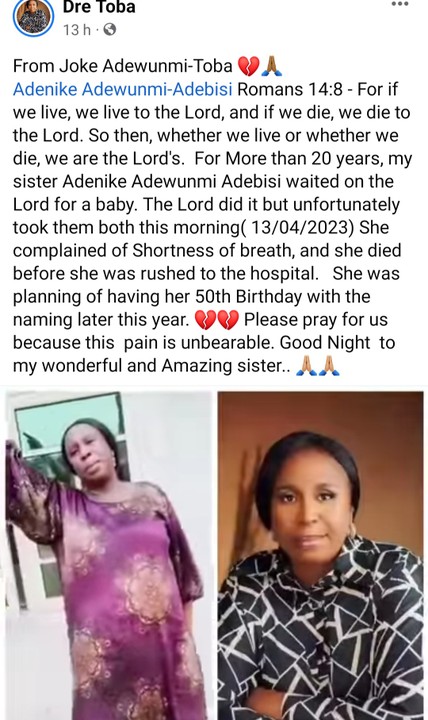The height and width of the screenshot is (720, 428).
Task: Click the 'Romans 14:8' verse reference
Action: pos(290,89)
